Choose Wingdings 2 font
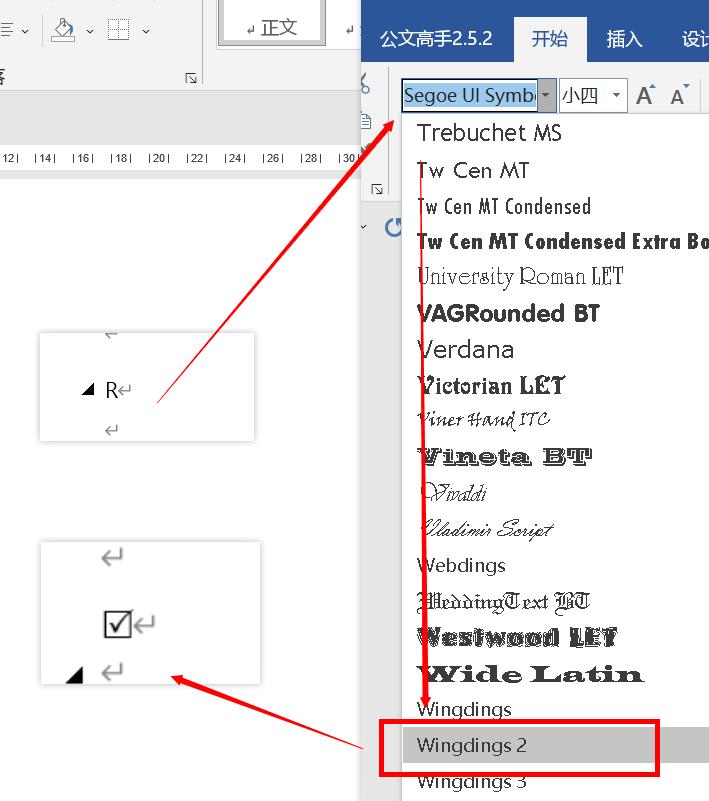The width and height of the screenshot is (709, 801). [x=556, y=745]
